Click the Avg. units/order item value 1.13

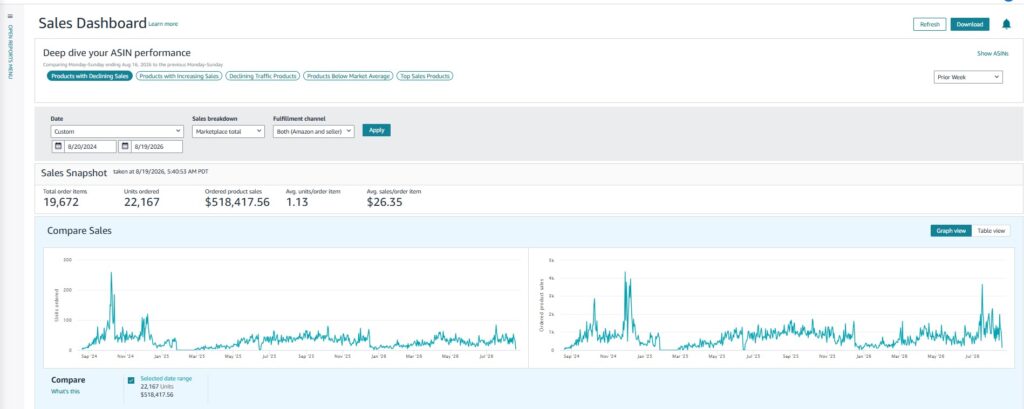point(296,203)
